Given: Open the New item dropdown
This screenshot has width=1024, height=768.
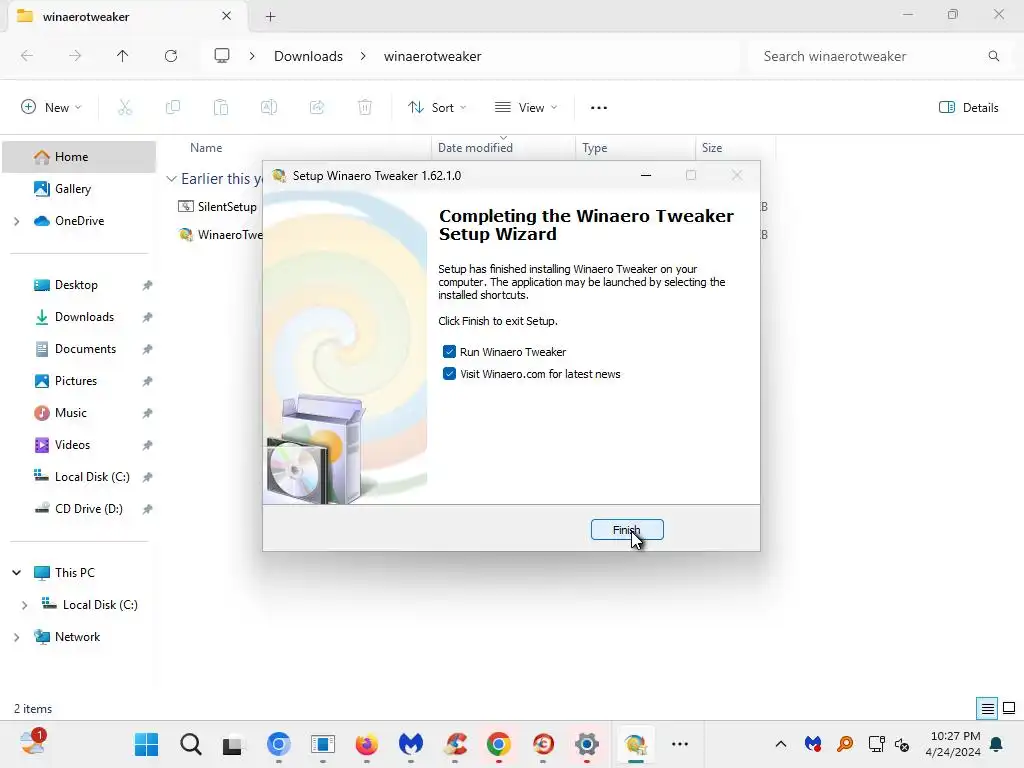Looking at the screenshot, I should [x=51, y=108].
